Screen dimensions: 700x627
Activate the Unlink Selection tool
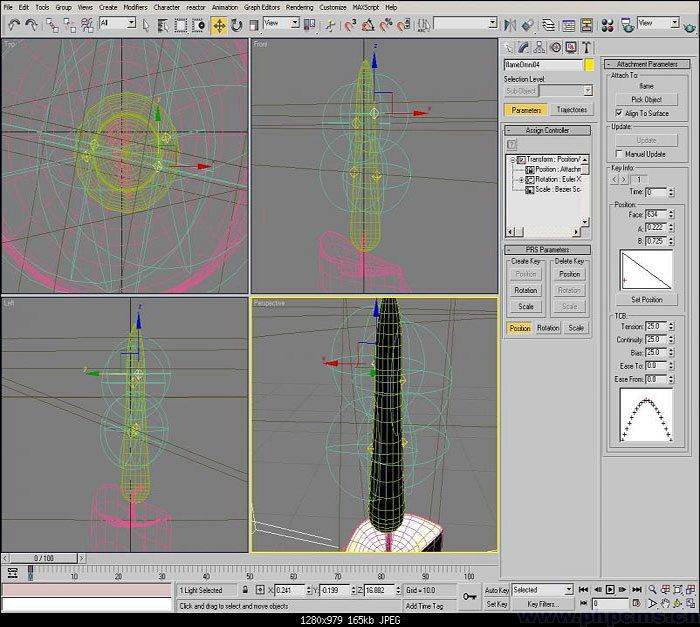[70, 25]
